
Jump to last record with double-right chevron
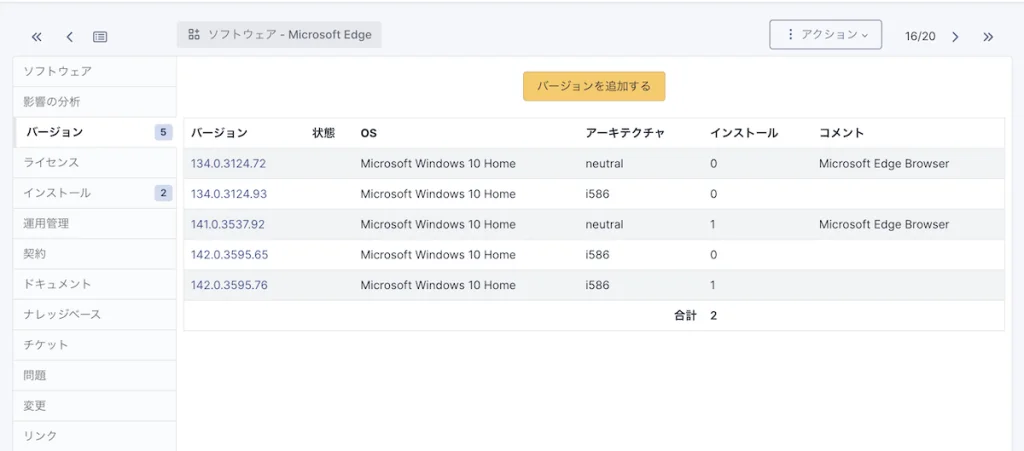click(x=988, y=37)
